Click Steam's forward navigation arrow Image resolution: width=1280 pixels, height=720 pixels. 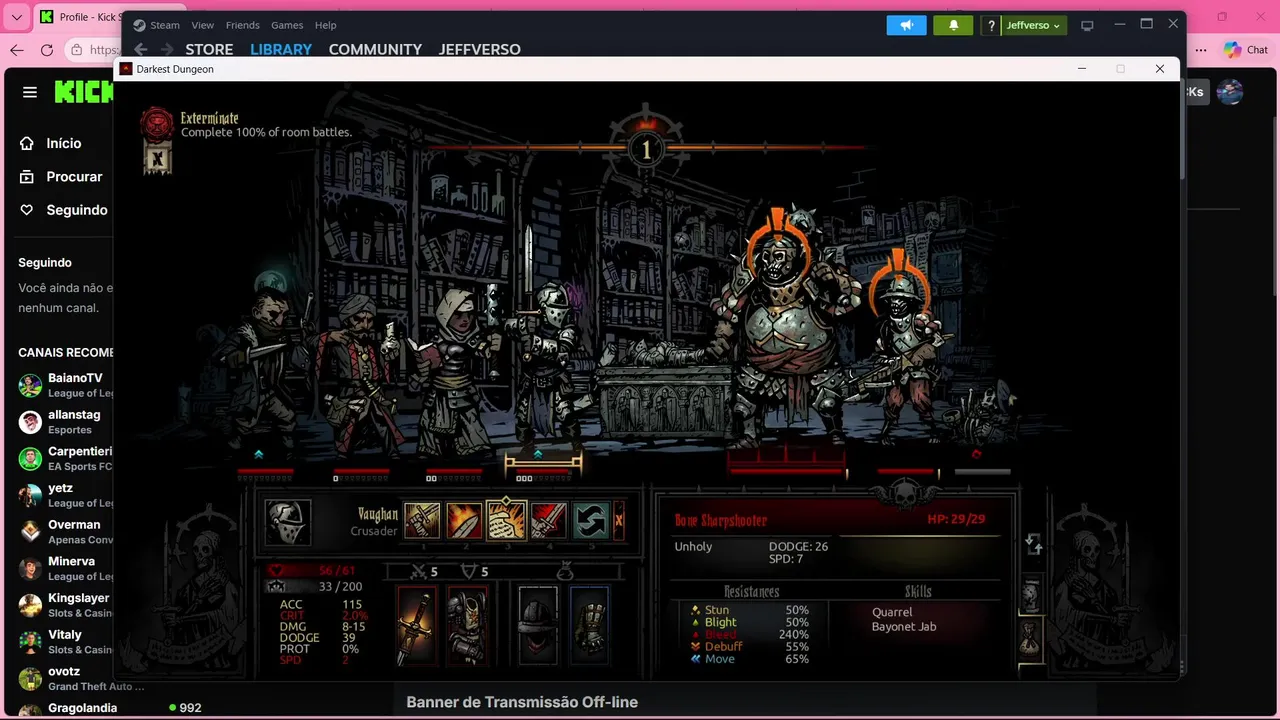(x=167, y=49)
